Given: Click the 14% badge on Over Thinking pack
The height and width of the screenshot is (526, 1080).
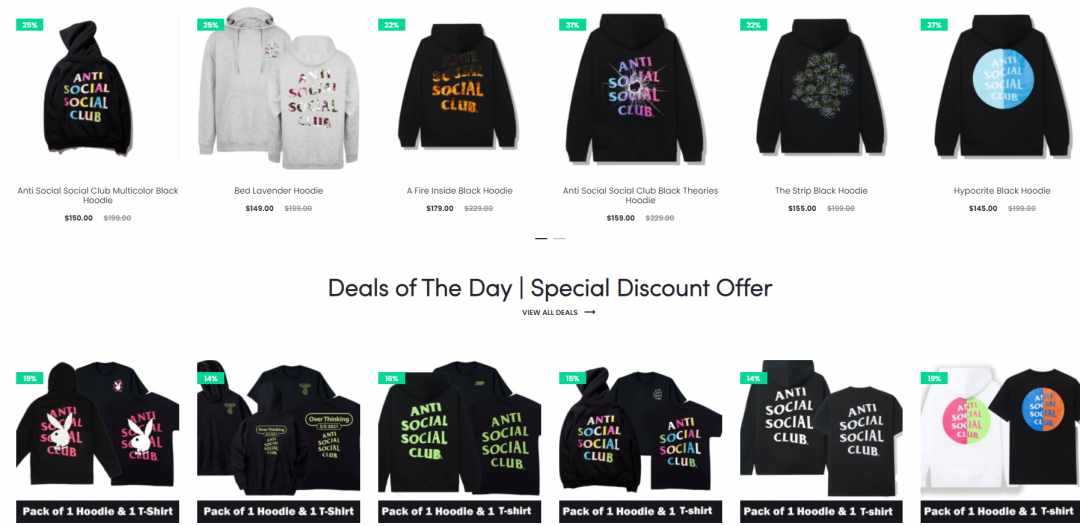Looking at the screenshot, I should tap(211, 378).
